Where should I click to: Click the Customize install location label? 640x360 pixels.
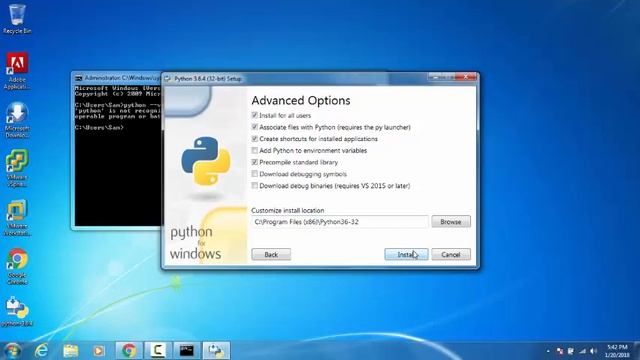288,210
